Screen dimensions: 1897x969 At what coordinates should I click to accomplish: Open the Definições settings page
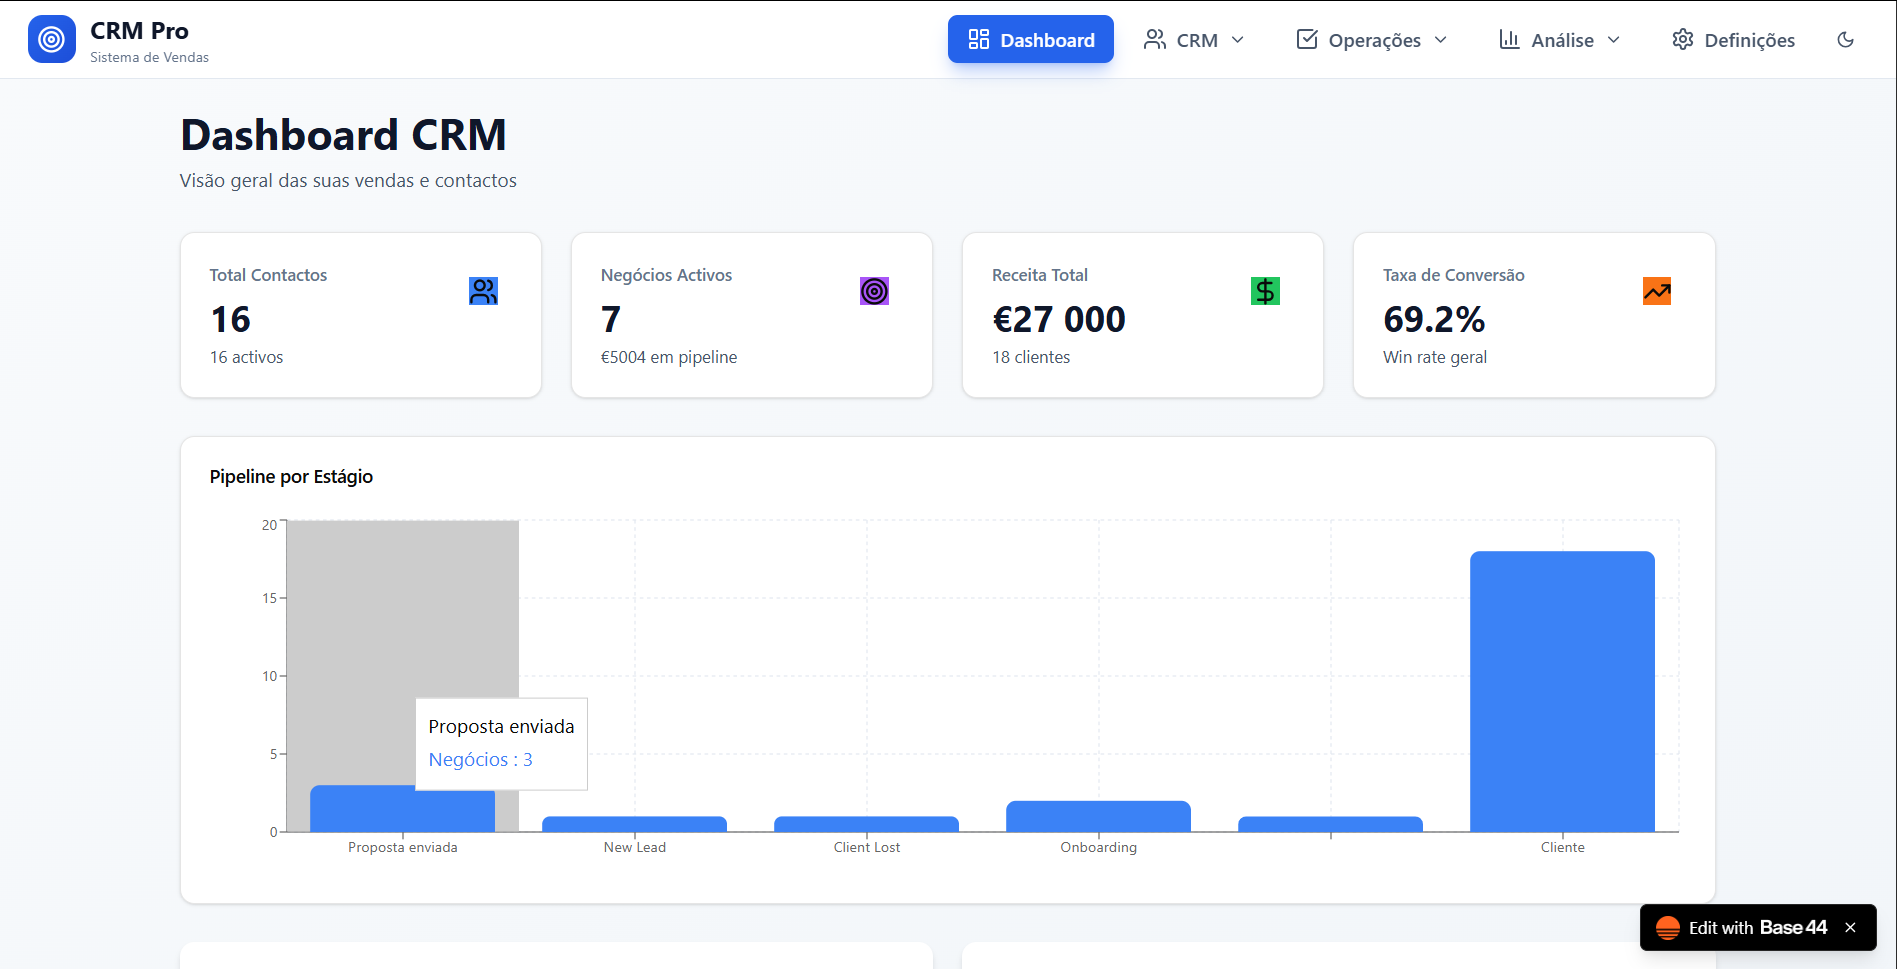tap(1733, 39)
